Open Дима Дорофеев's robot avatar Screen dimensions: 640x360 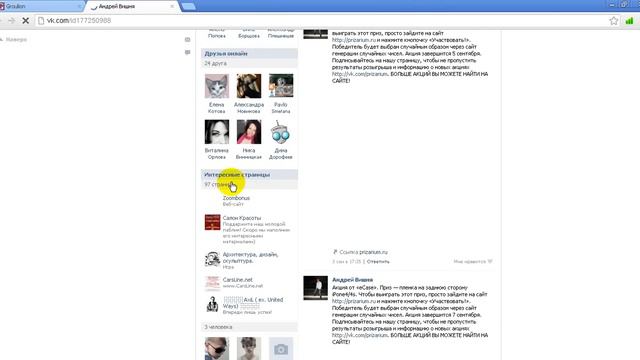point(281,132)
